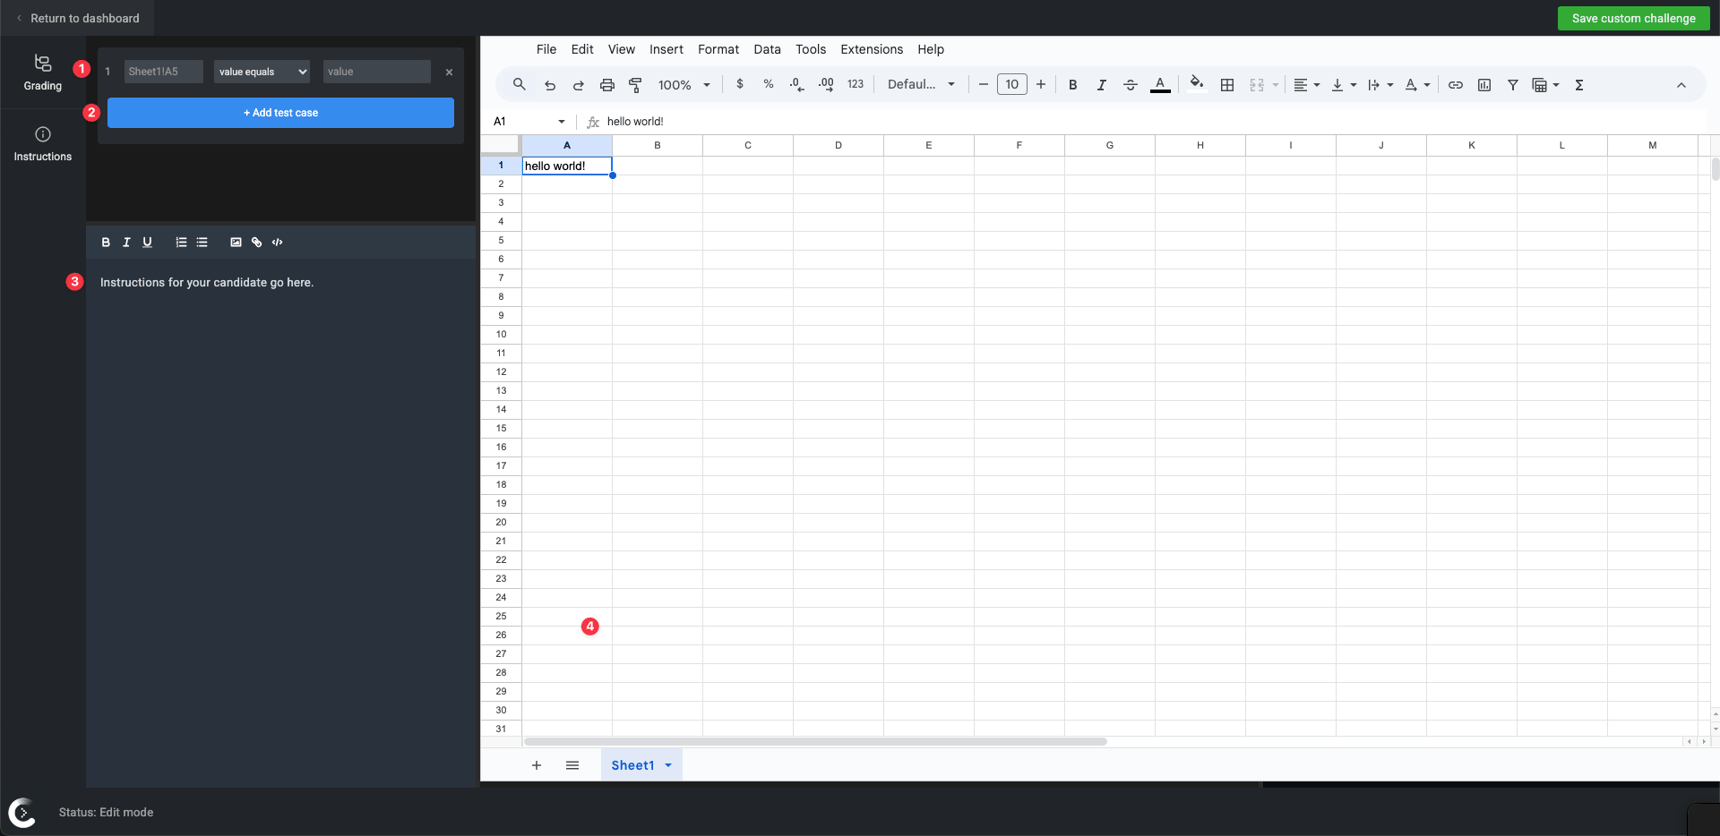The image size is (1720, 836).
Task: Format as currency with dollar icon
Action: 740,85
